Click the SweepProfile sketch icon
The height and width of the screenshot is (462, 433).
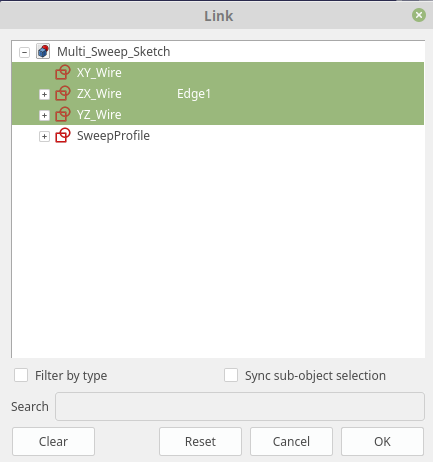point(63,136)
